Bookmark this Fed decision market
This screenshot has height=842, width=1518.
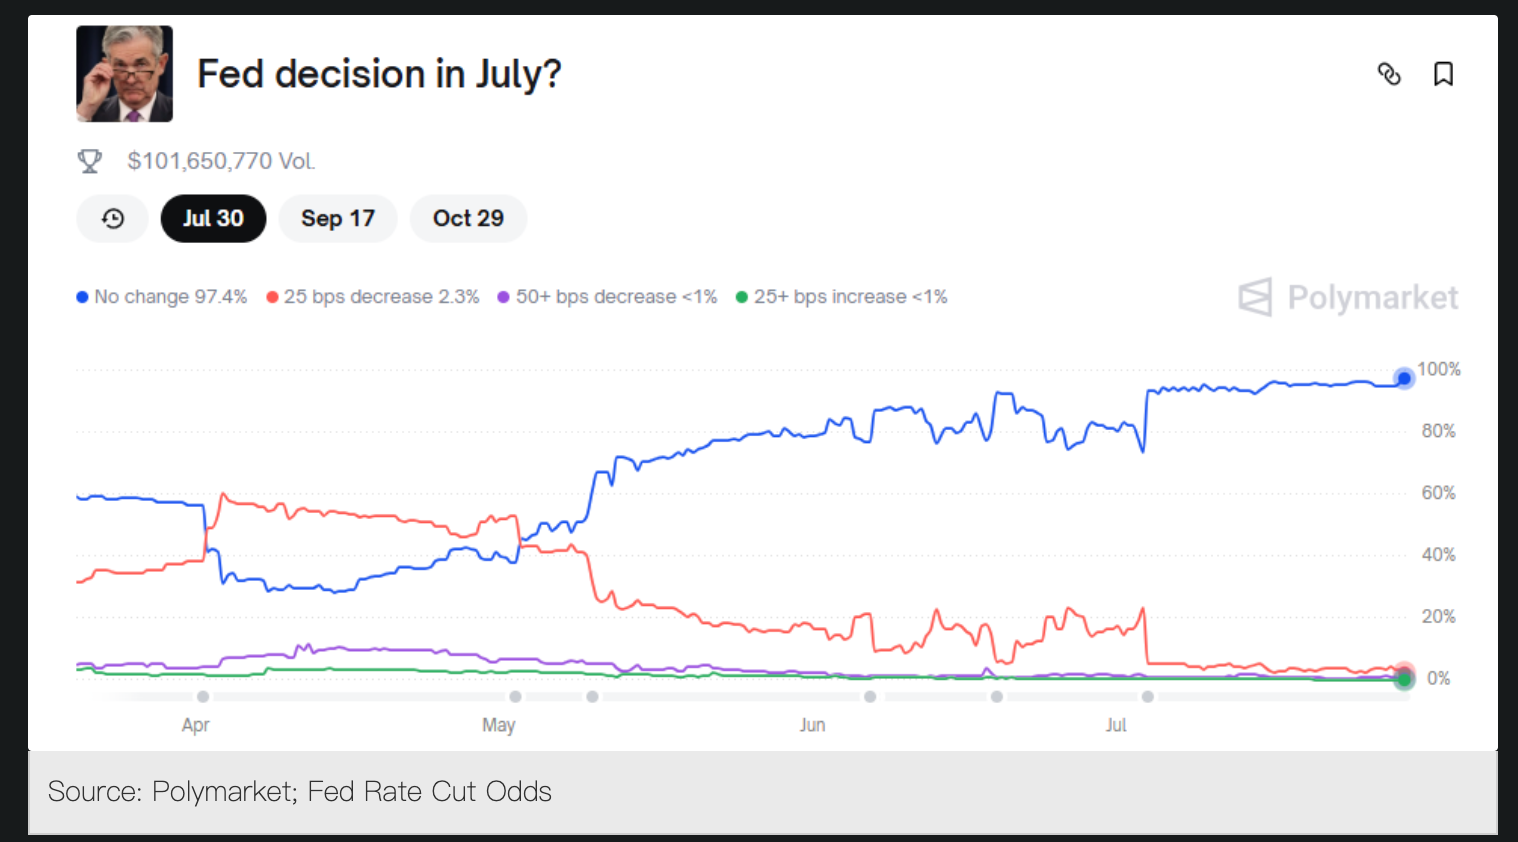coord(1443,74)
